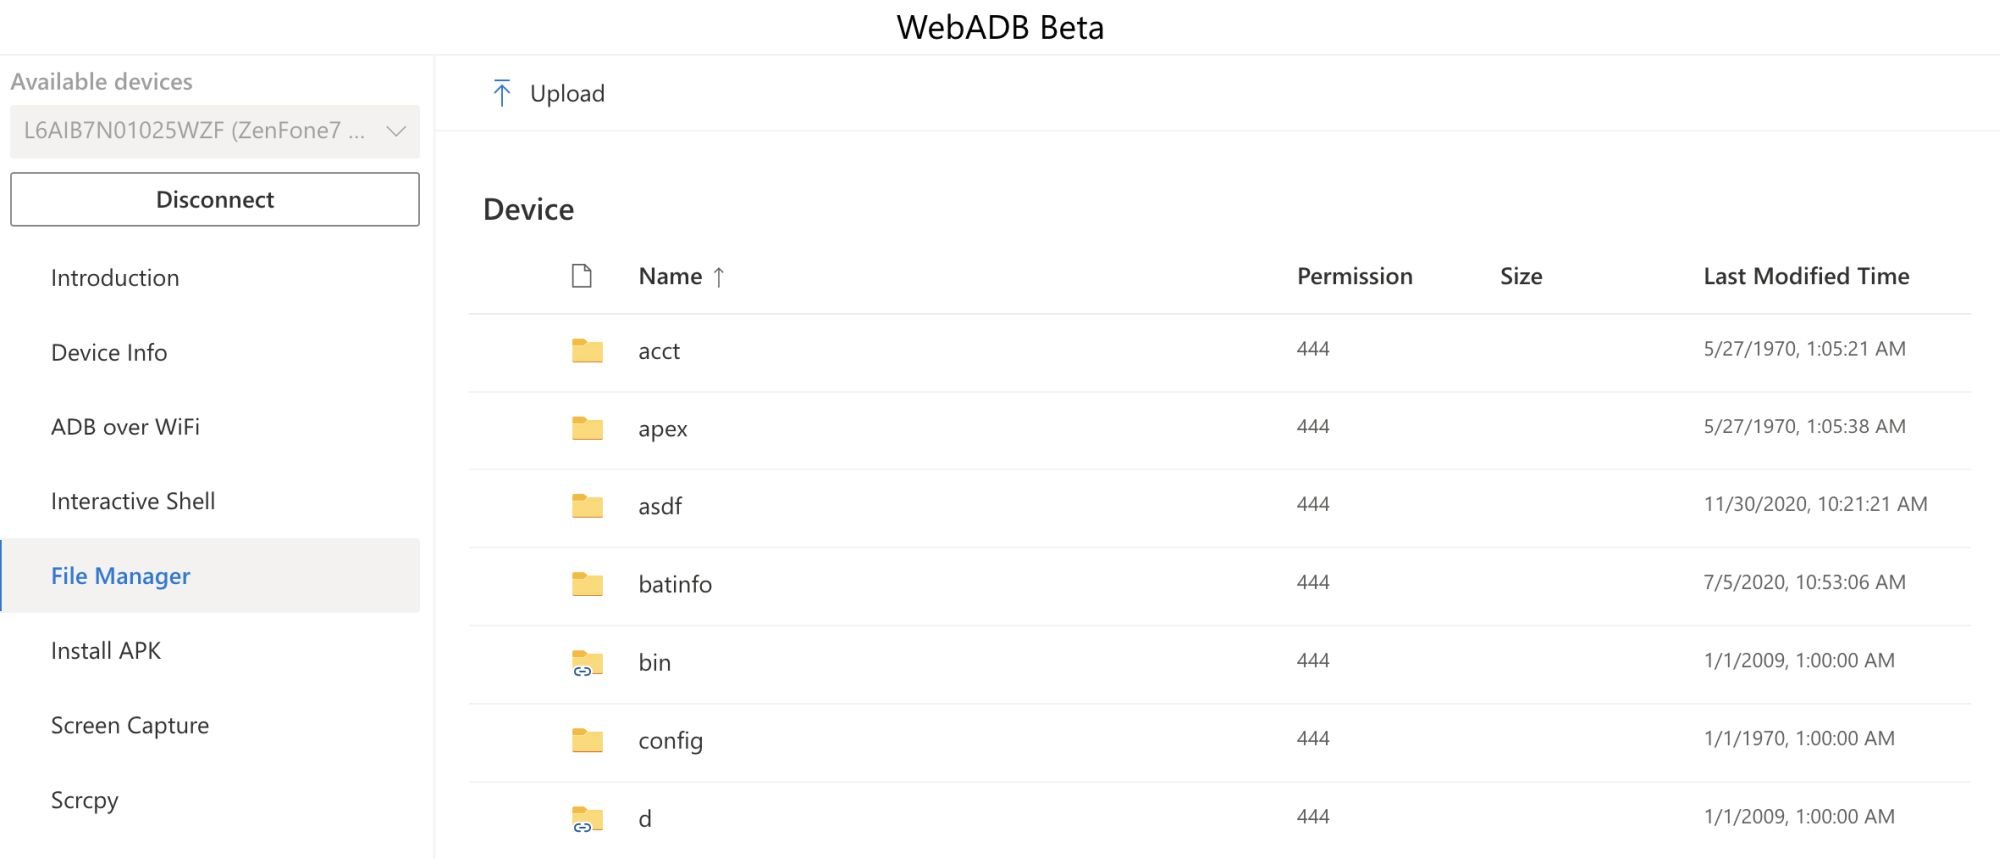The image size is (2000, 859).
Task: Click the asdf folder icon
Action: [x=587, y=506]
